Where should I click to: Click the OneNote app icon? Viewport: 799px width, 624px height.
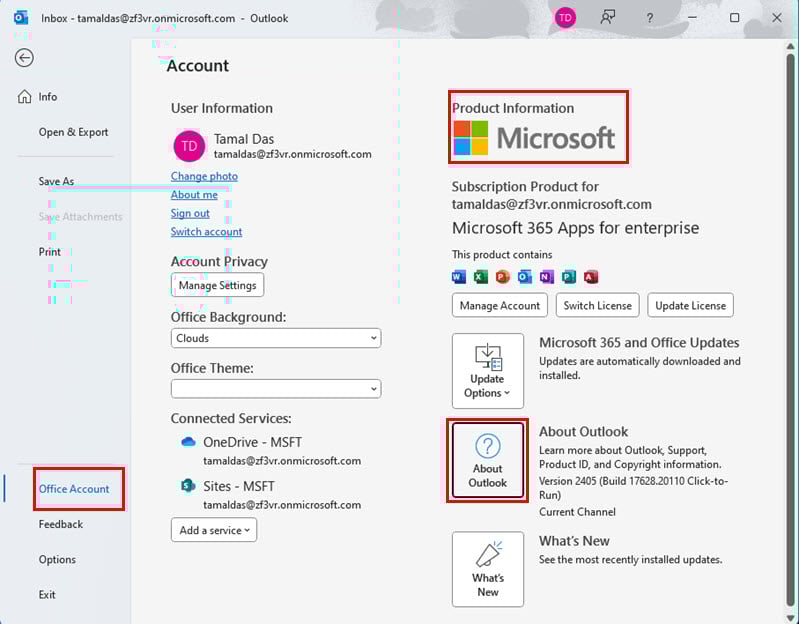pyautogui.click(x=546, y=277)
